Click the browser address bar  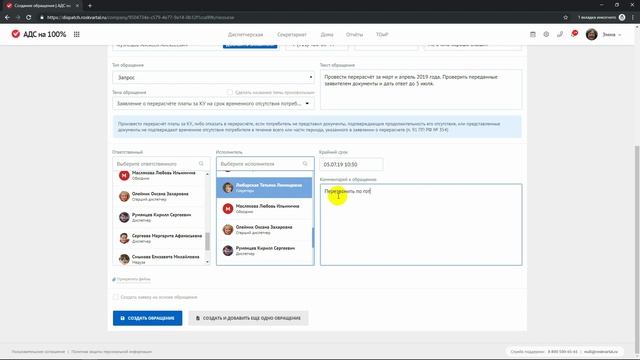tap(298, 18)
